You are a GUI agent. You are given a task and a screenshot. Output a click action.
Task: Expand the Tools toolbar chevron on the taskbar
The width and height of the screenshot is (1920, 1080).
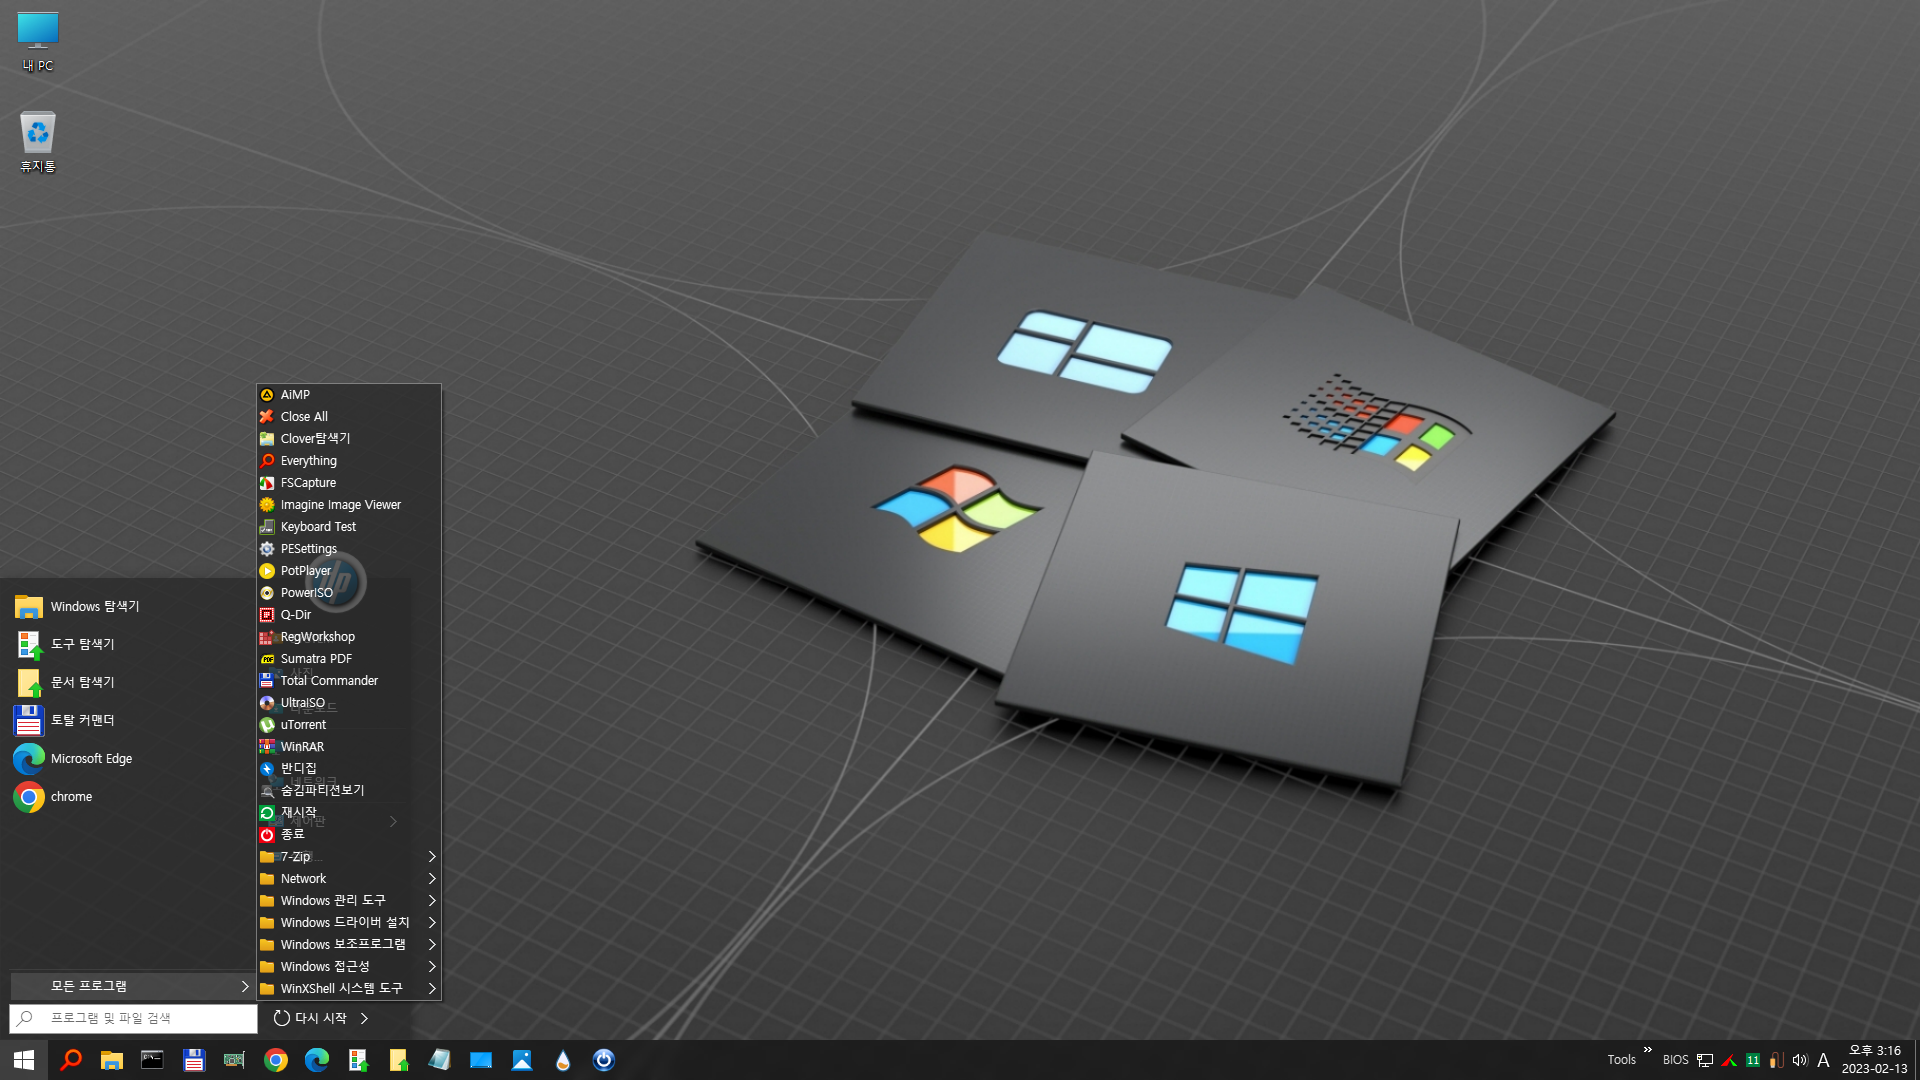[1647, 1049]
